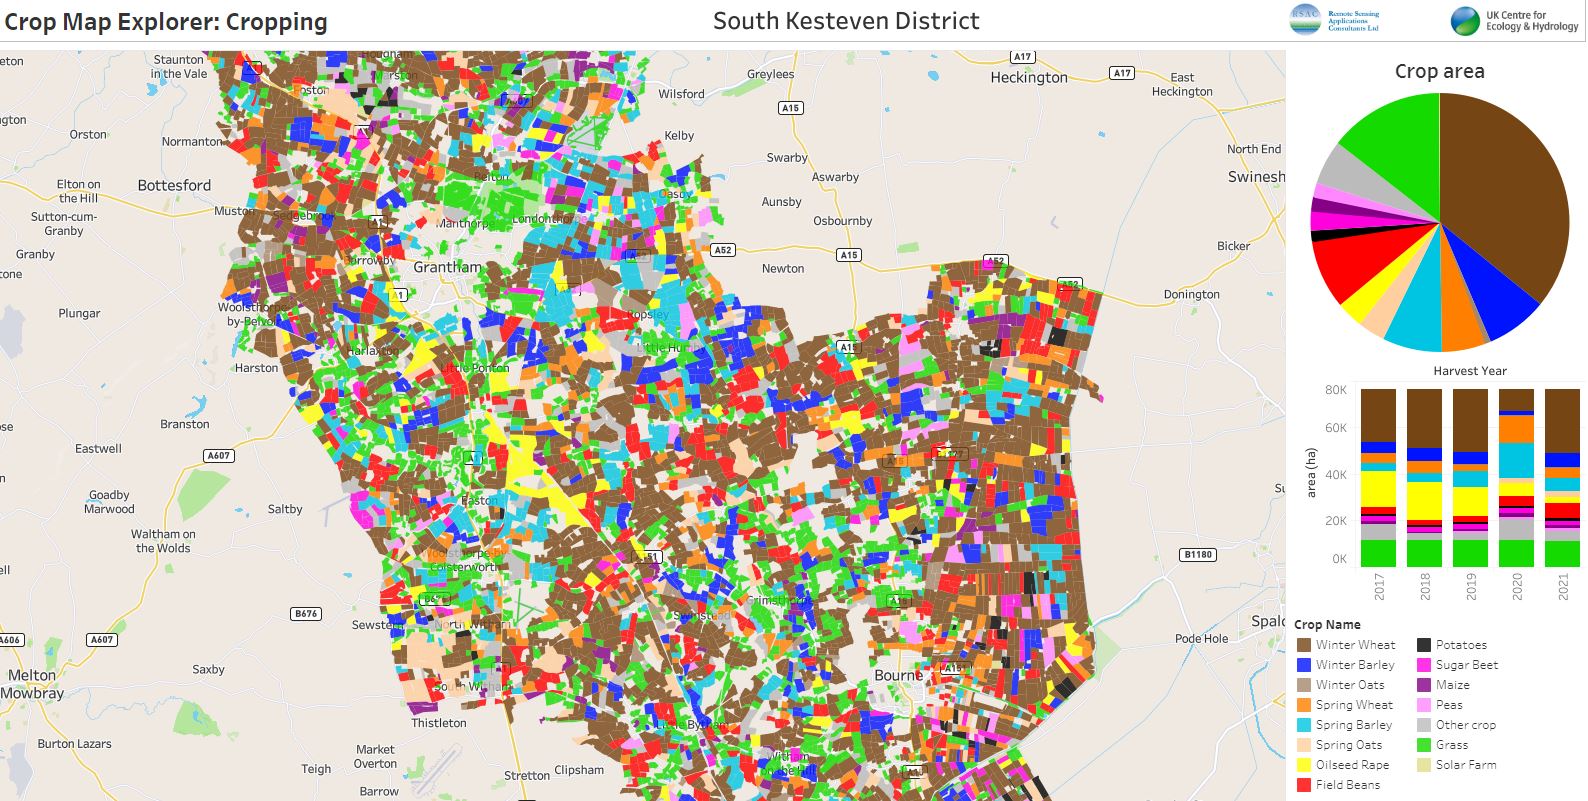The image size is (1588, 801).
Task: Select Oilseed Rape color swatch in legend
Action: [x=1304, y=765]
